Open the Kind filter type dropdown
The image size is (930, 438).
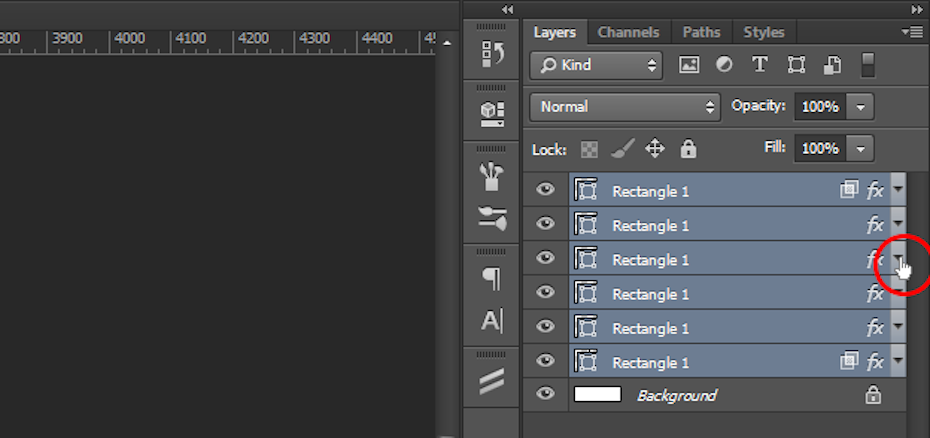(x=597, y=65)
